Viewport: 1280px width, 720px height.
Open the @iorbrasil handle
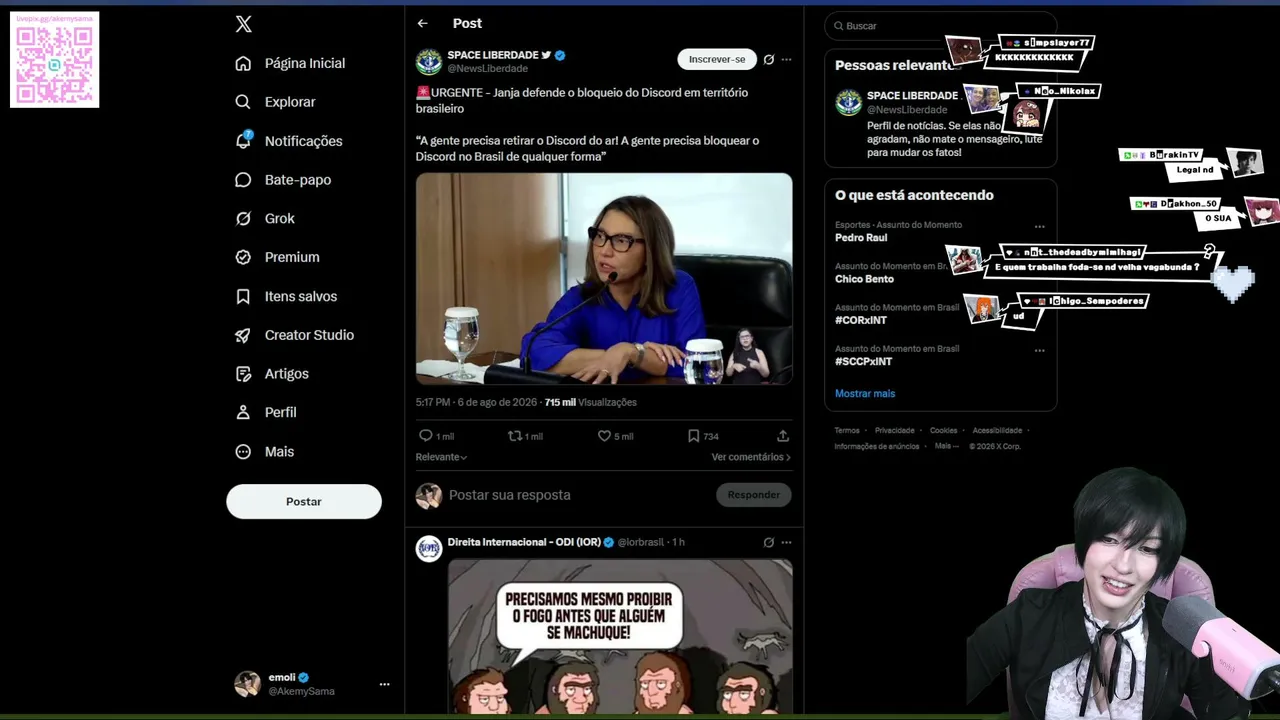coord(641,542)
